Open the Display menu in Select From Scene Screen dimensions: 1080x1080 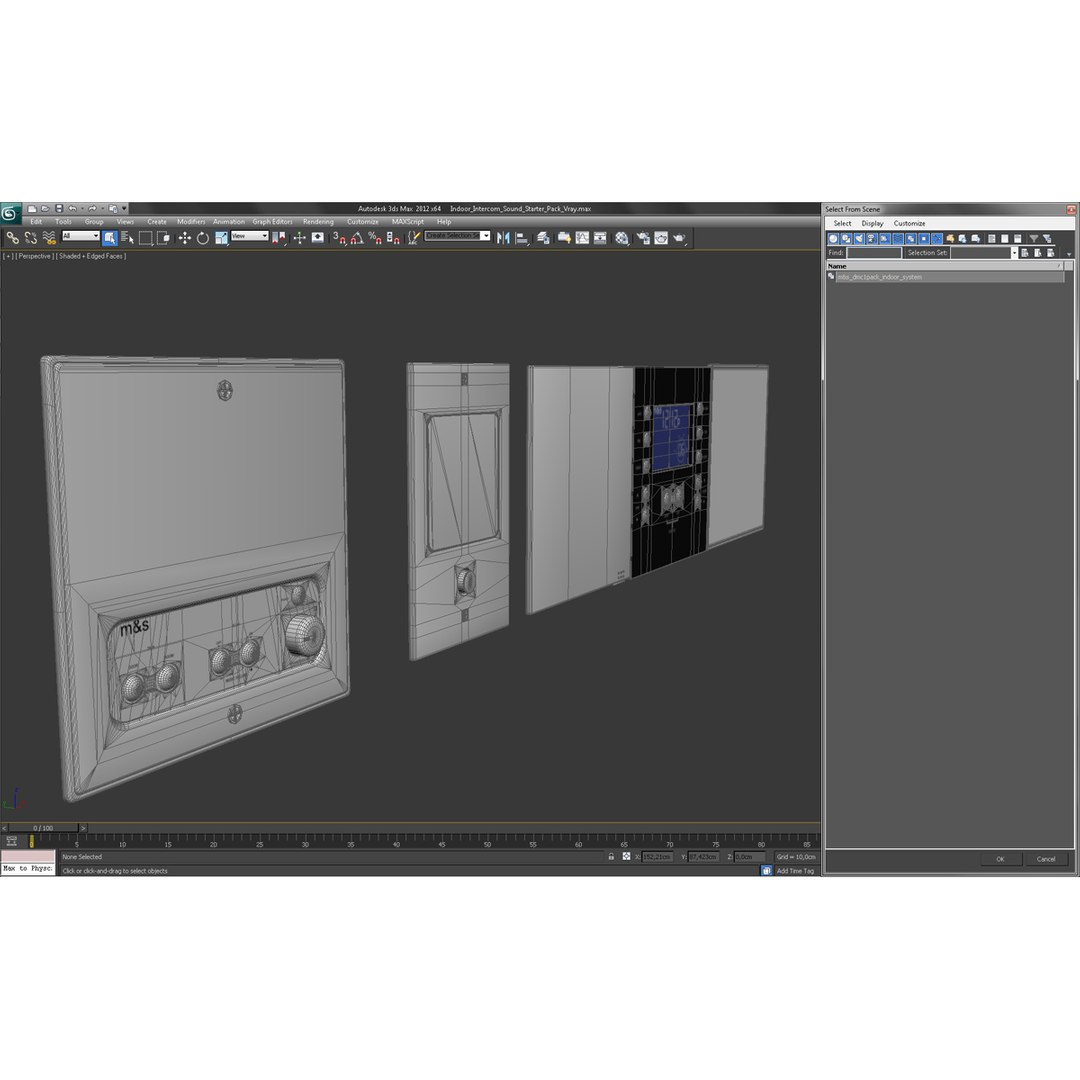click(872, 223)
